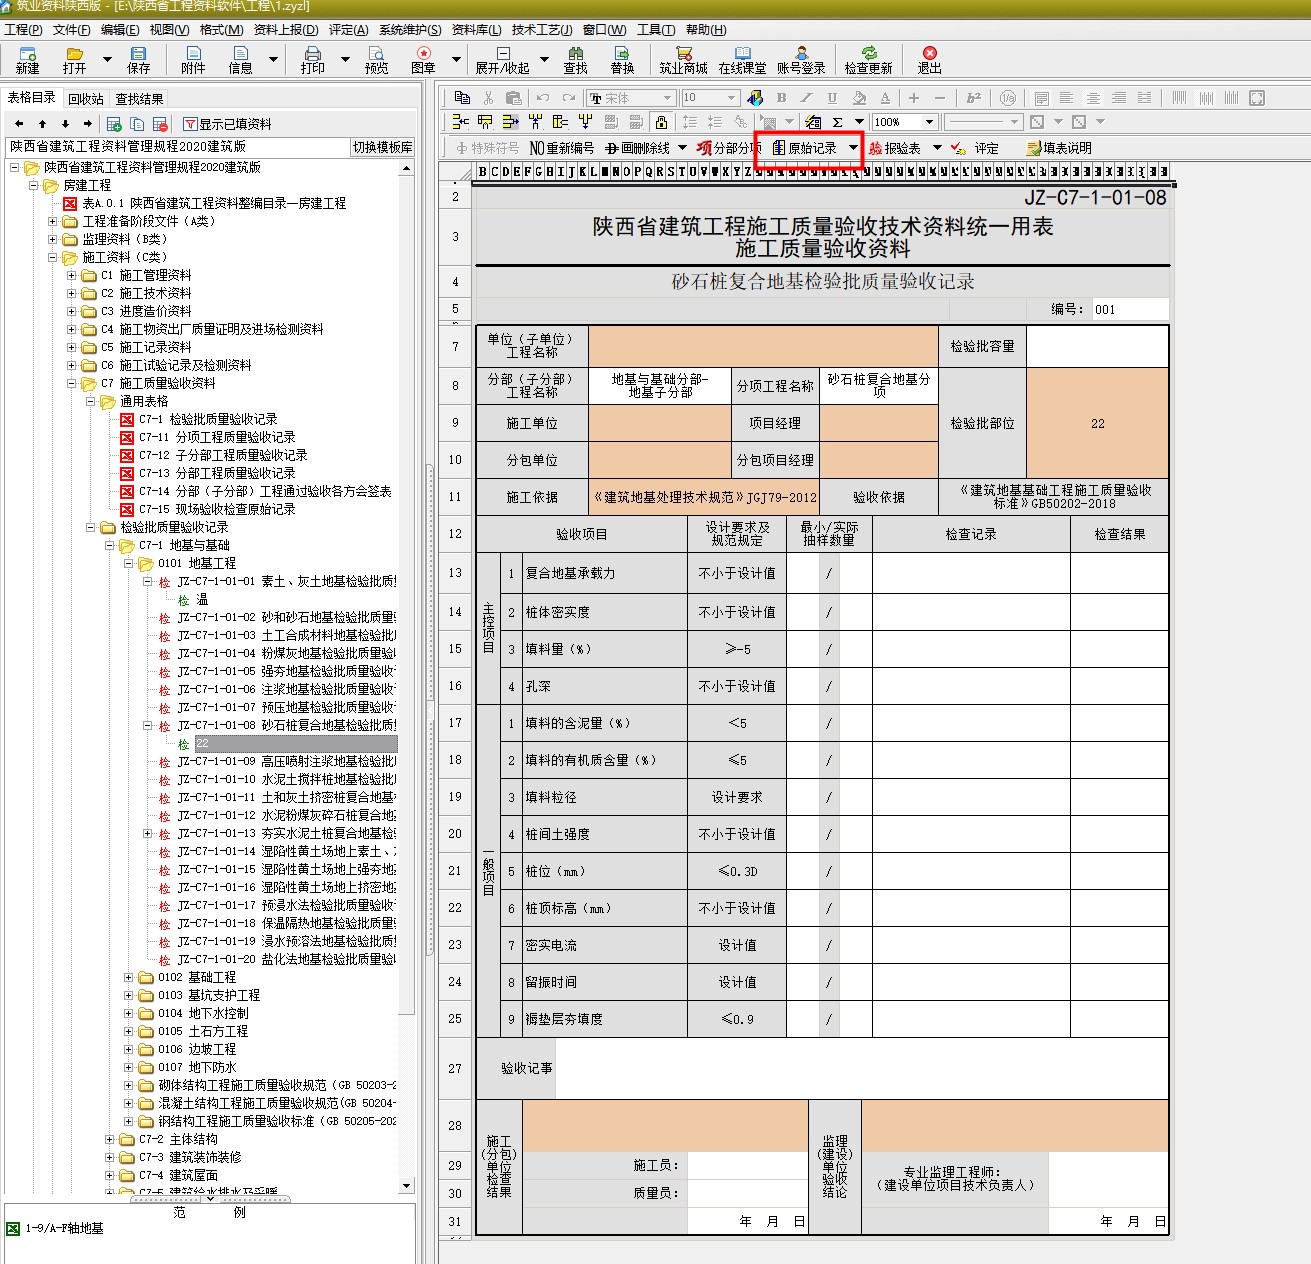Click the paste clipboard icon
The image size is (1311, 1264).
(x=513, y=98)
